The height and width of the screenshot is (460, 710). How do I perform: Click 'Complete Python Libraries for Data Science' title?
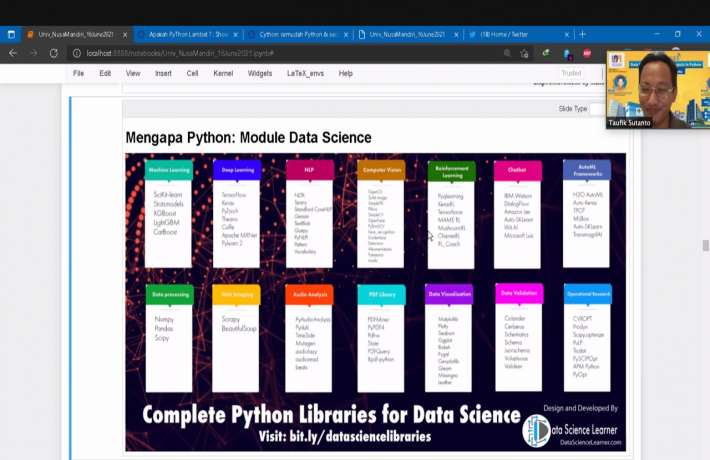(x=331, y=415)
